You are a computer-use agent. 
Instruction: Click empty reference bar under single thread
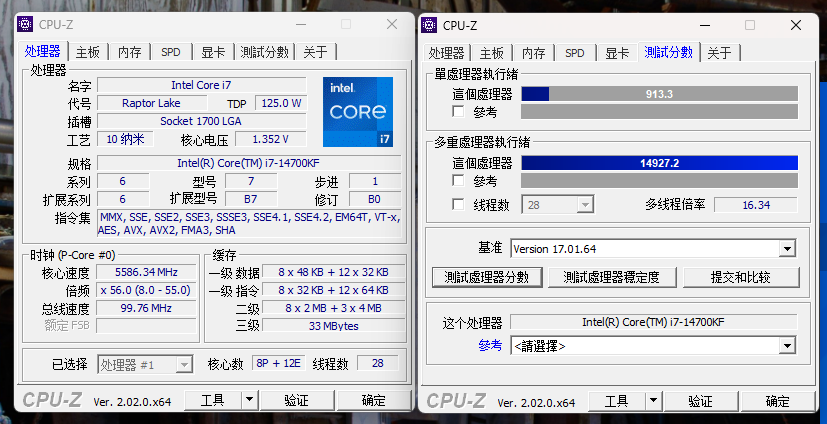(x=659, y=112)
